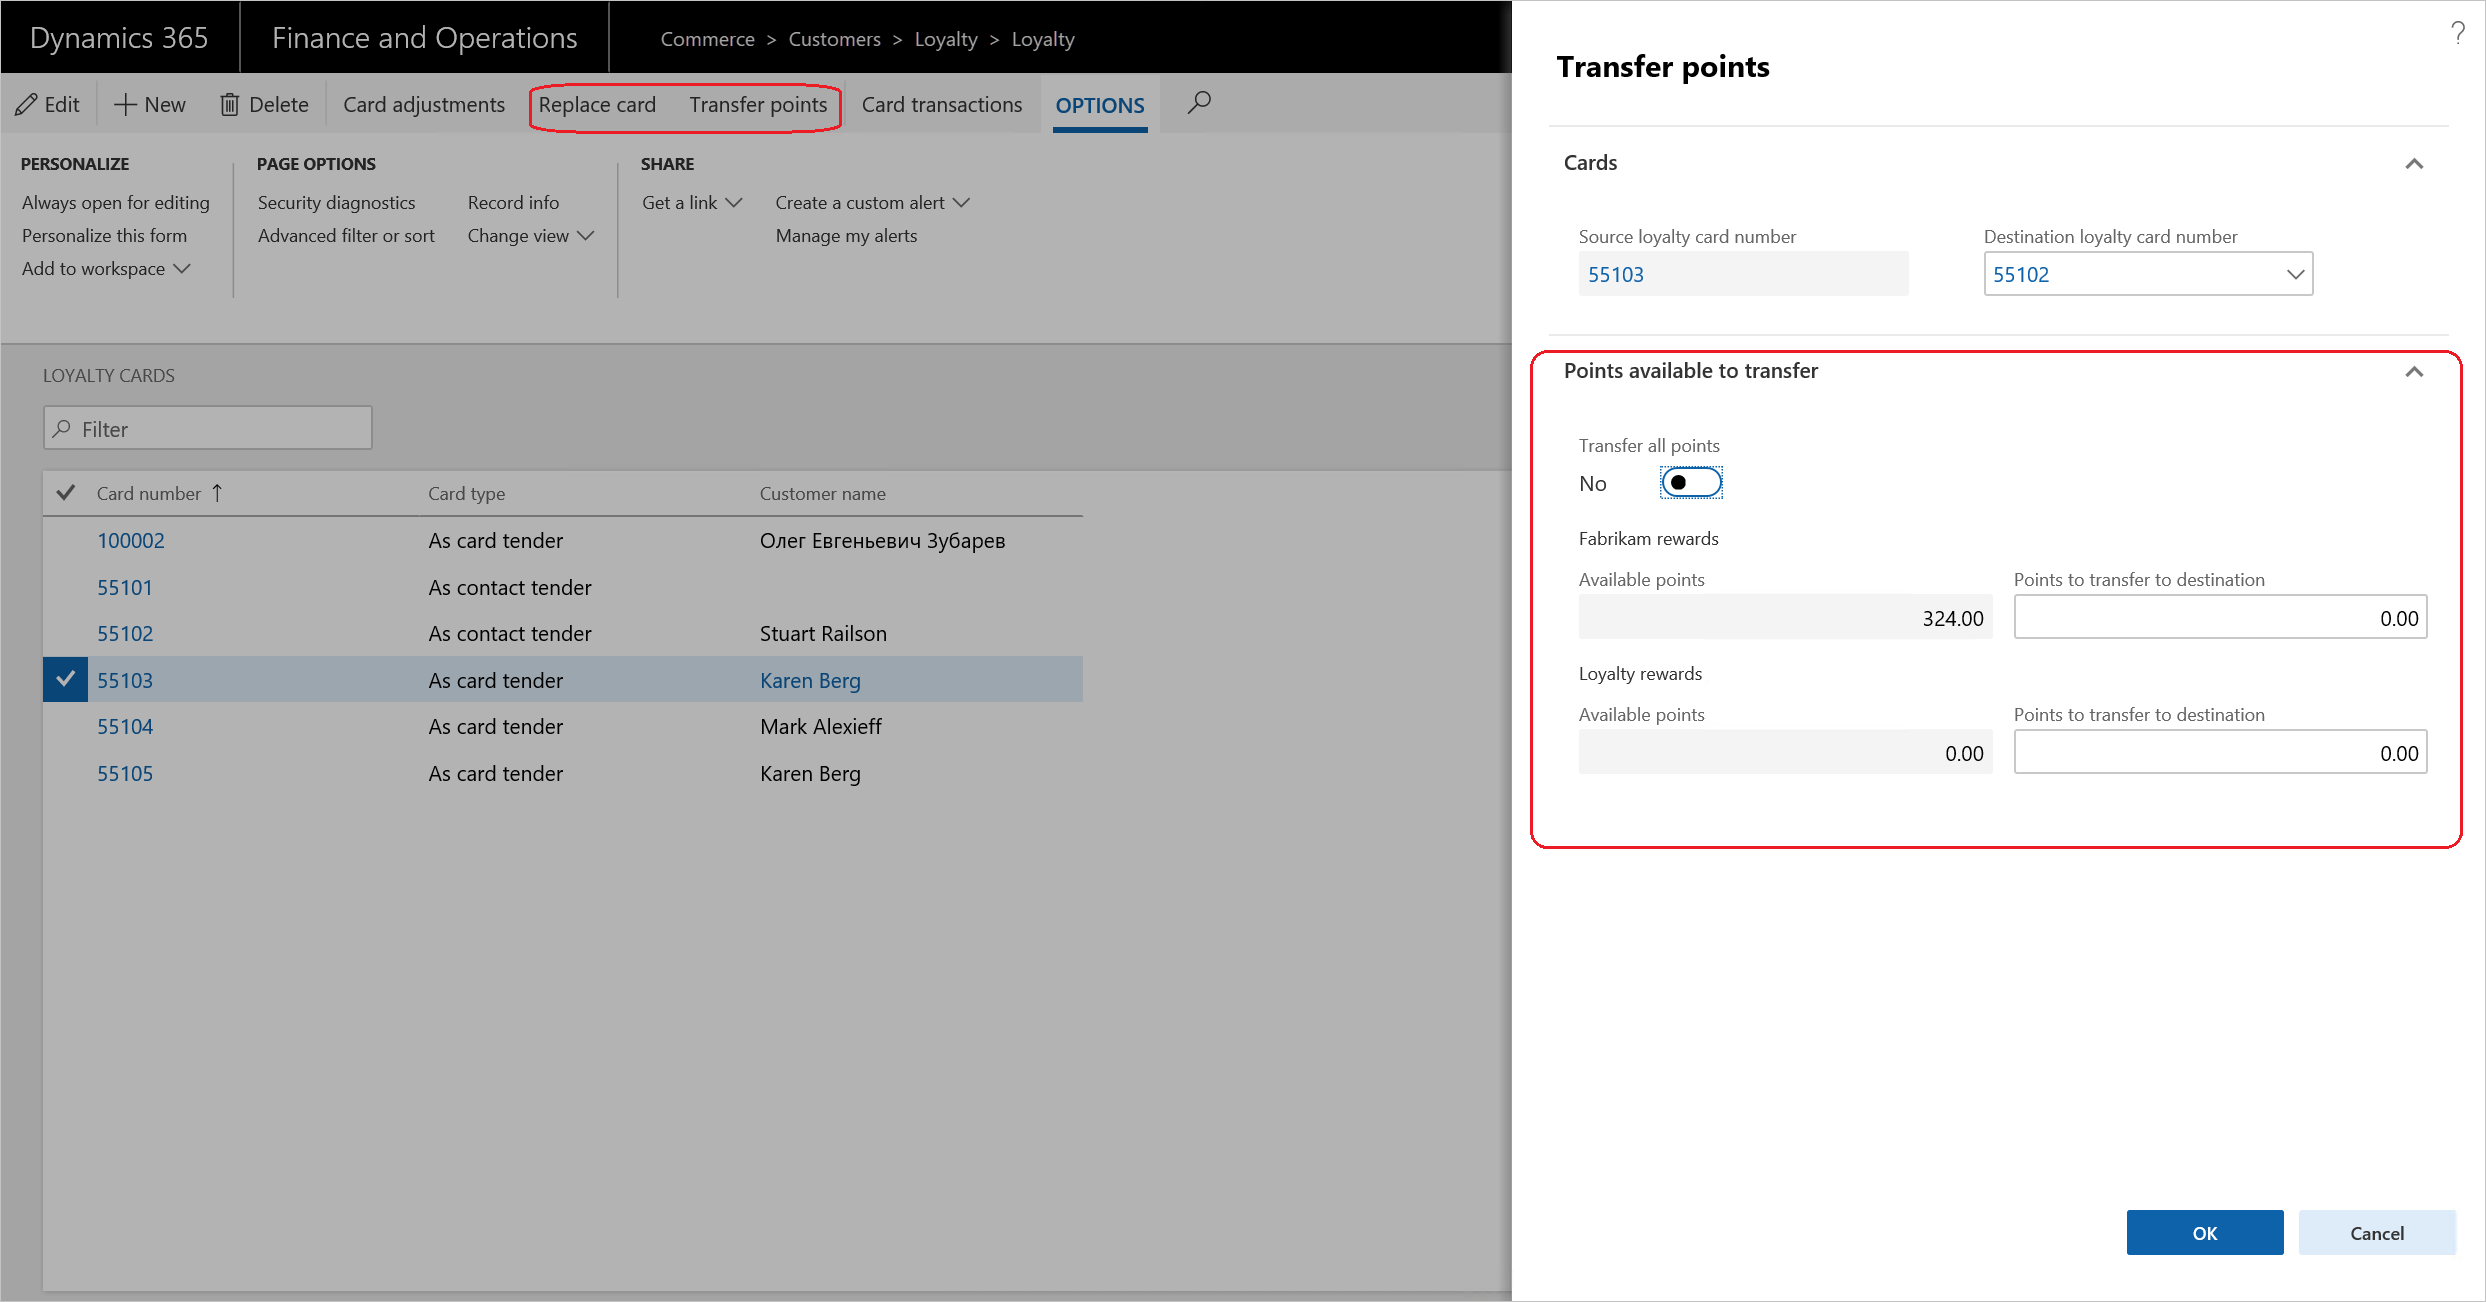Click the Card adjustments icon
The width and height of the screenshot is (2486, 1302).
click(423, 104)
